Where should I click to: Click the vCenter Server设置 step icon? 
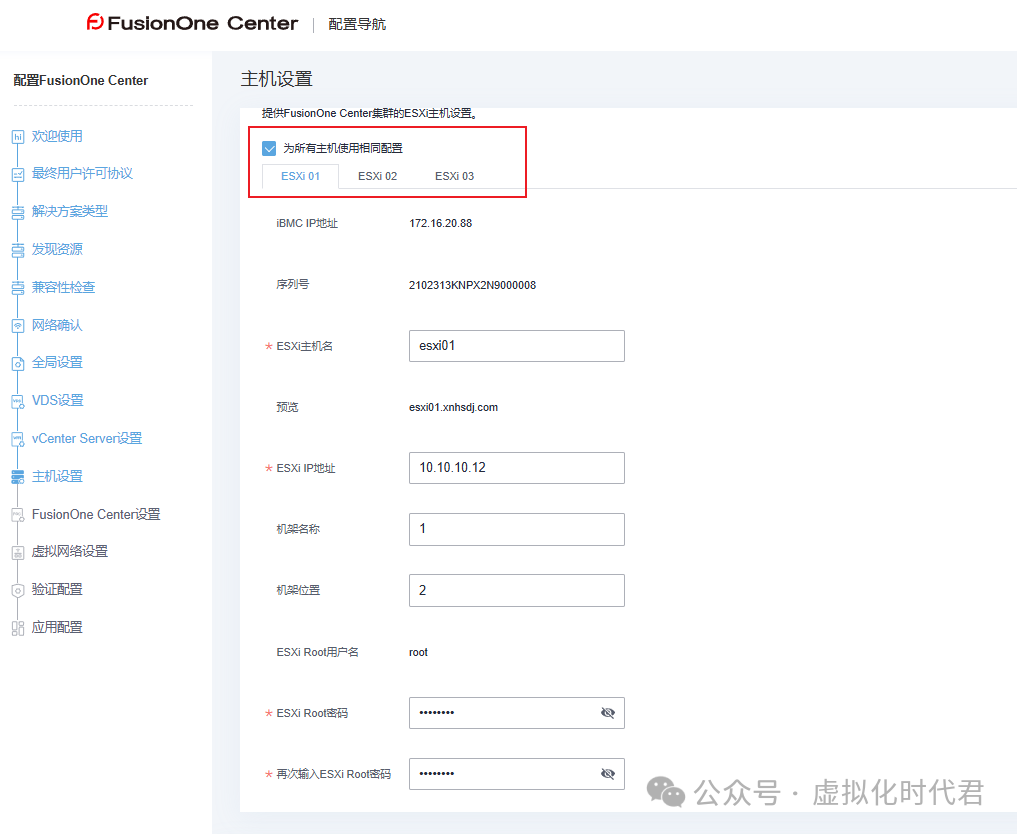click(x=18, y=439)
